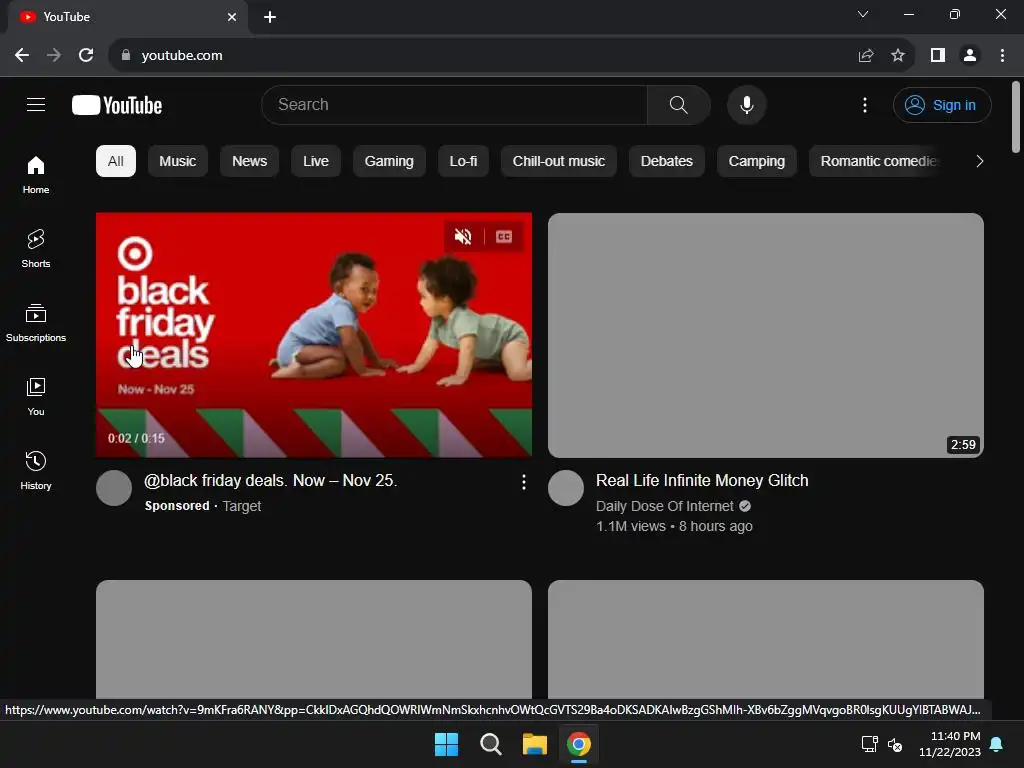The image size is (1024, 768).
Task: Click the address bar URL youtube.com
Action: click(x=182, y=56)
